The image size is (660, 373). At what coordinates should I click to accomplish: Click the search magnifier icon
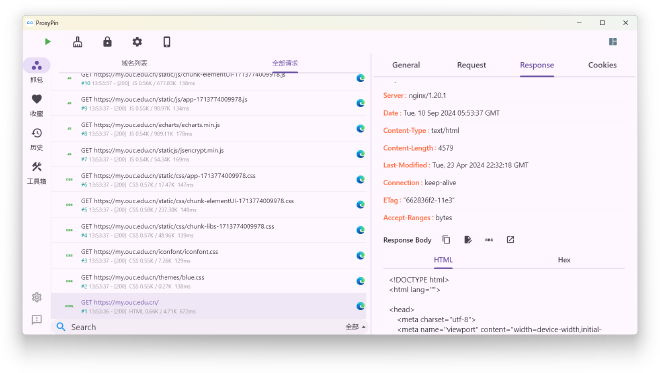tap(61, 327)
